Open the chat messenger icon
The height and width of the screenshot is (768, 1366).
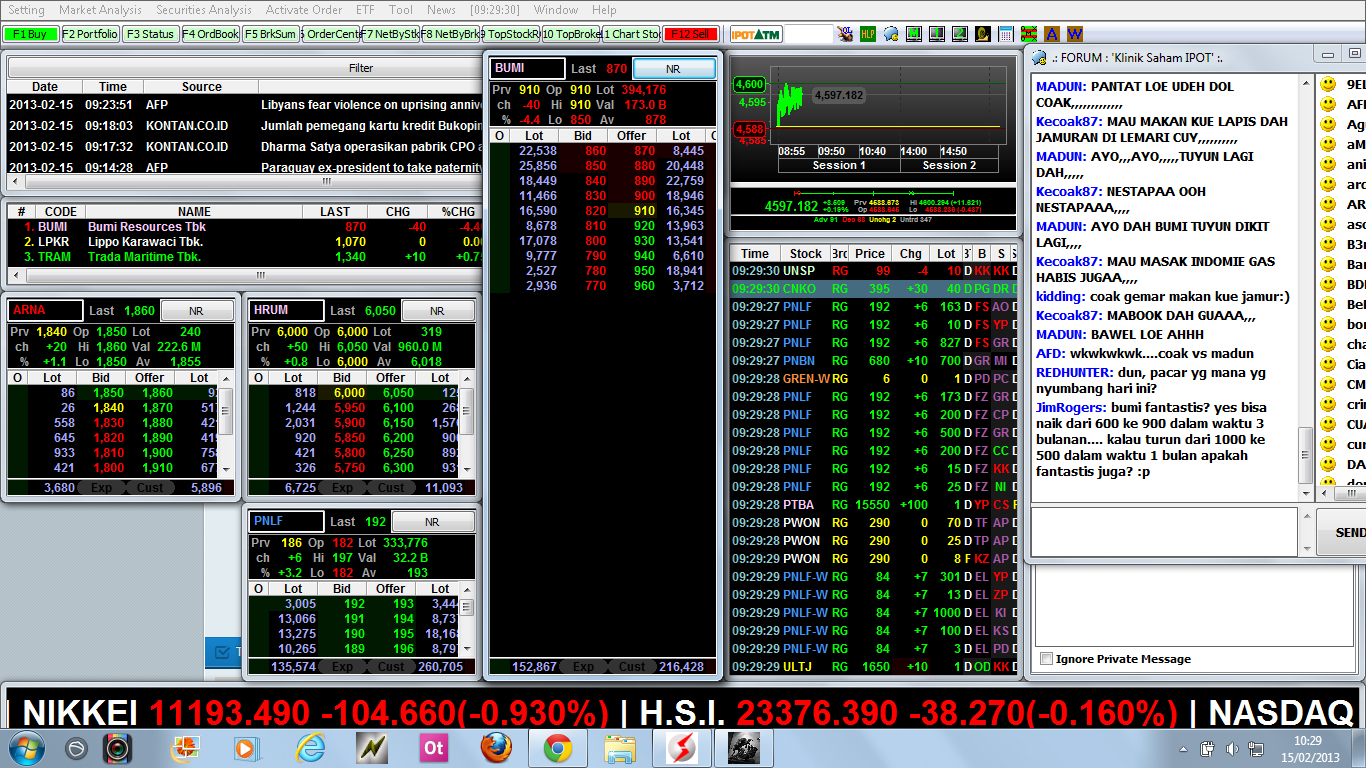[x=890, y=33]
